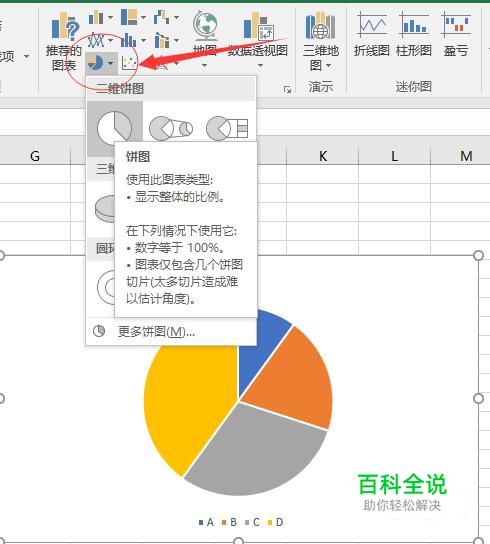Click the Map (地图) globe icon
The width and height of the screenshot is (490, 544).
(x=205, y=25)
